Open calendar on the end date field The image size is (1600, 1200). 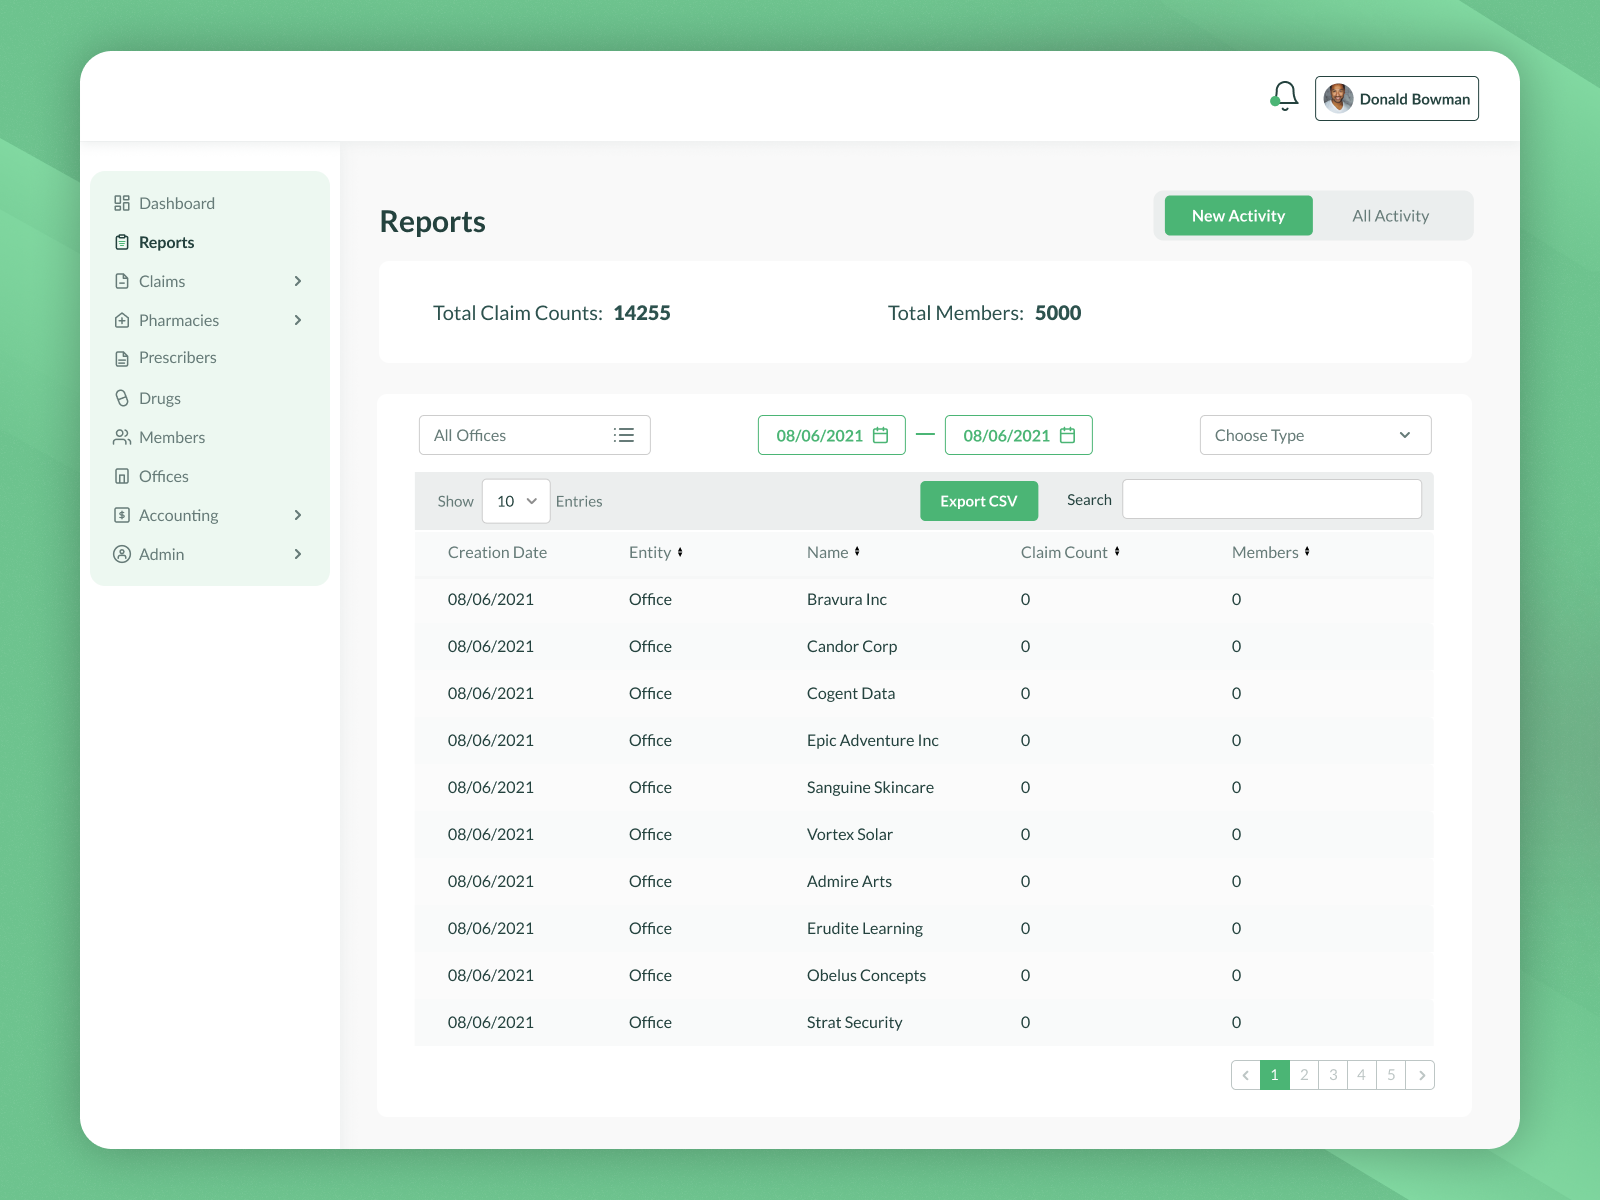click(1068, 435)
